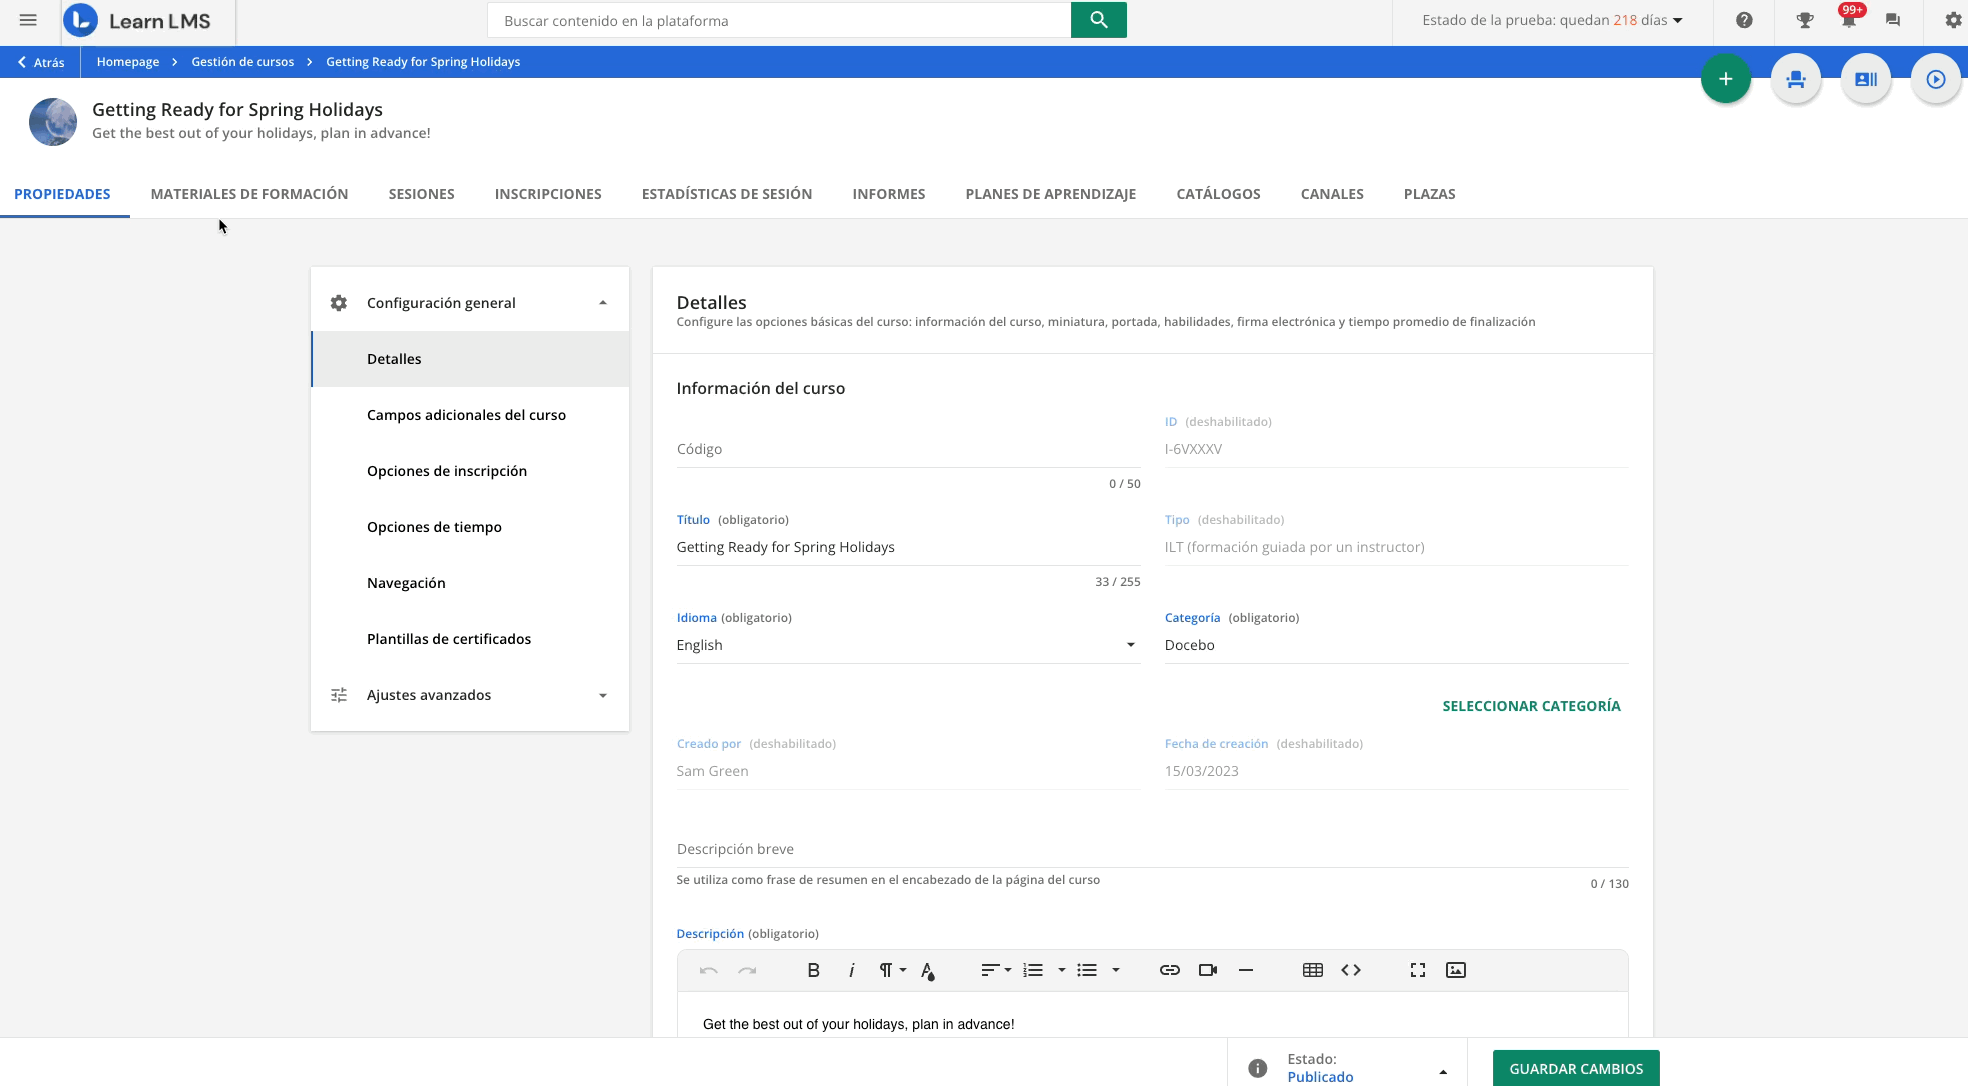
Task: Insert an image in the description
Action: coord(1456,970)
